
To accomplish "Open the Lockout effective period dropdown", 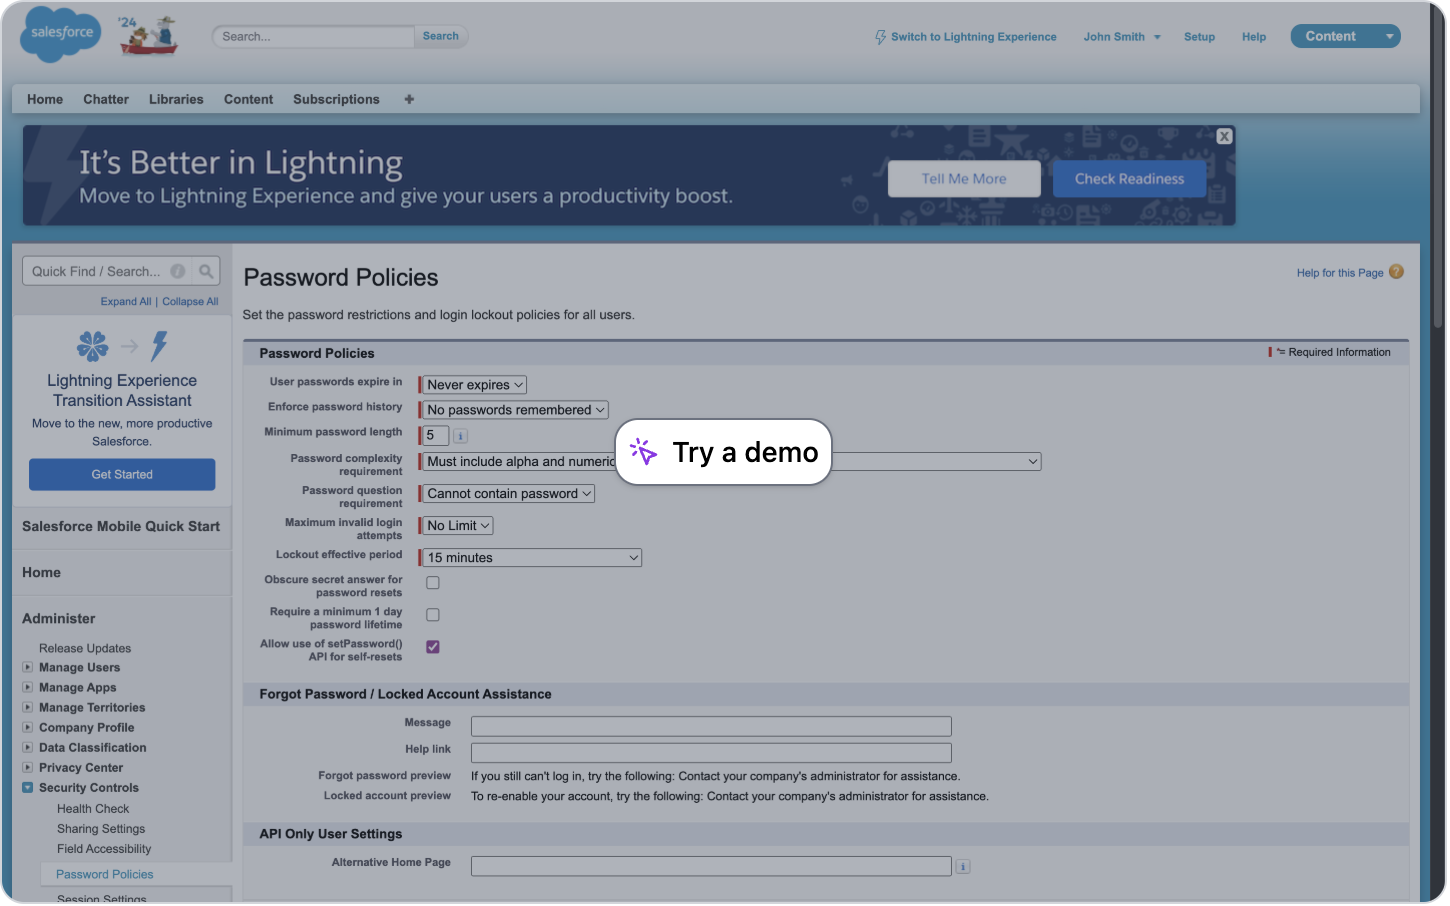I will point(530,557).
